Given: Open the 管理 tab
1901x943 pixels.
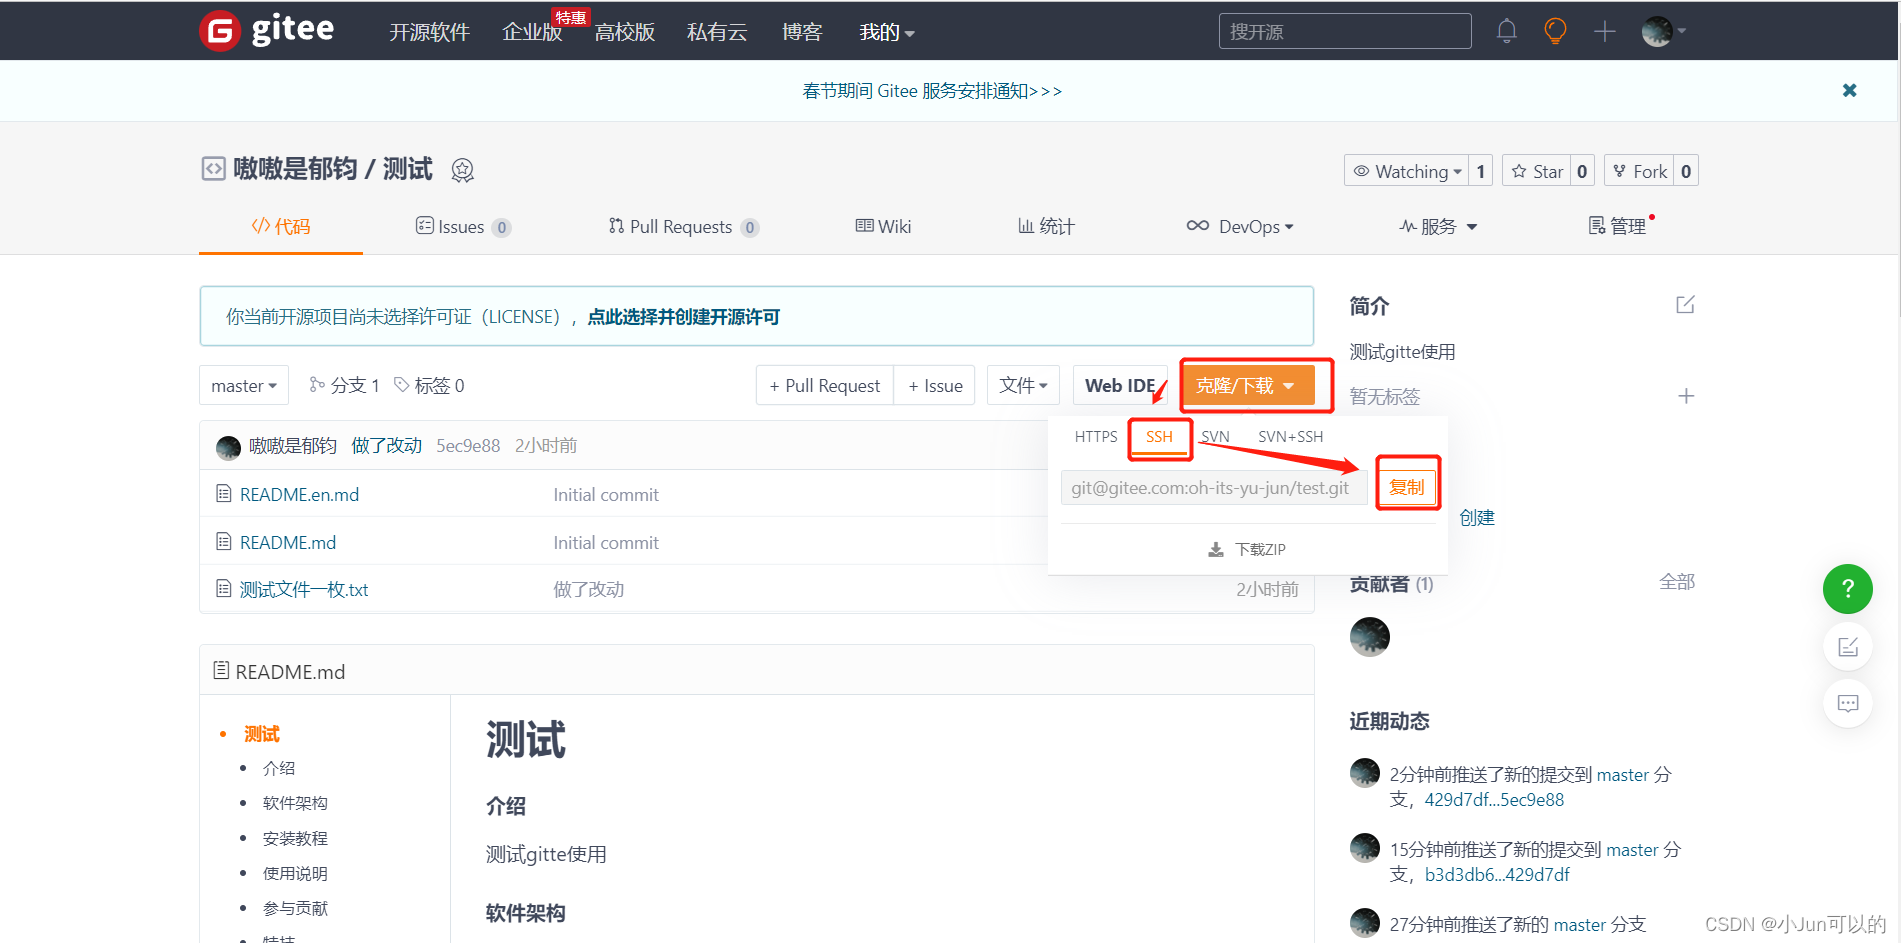Looking at the screenshot, I should [1618, 226].
